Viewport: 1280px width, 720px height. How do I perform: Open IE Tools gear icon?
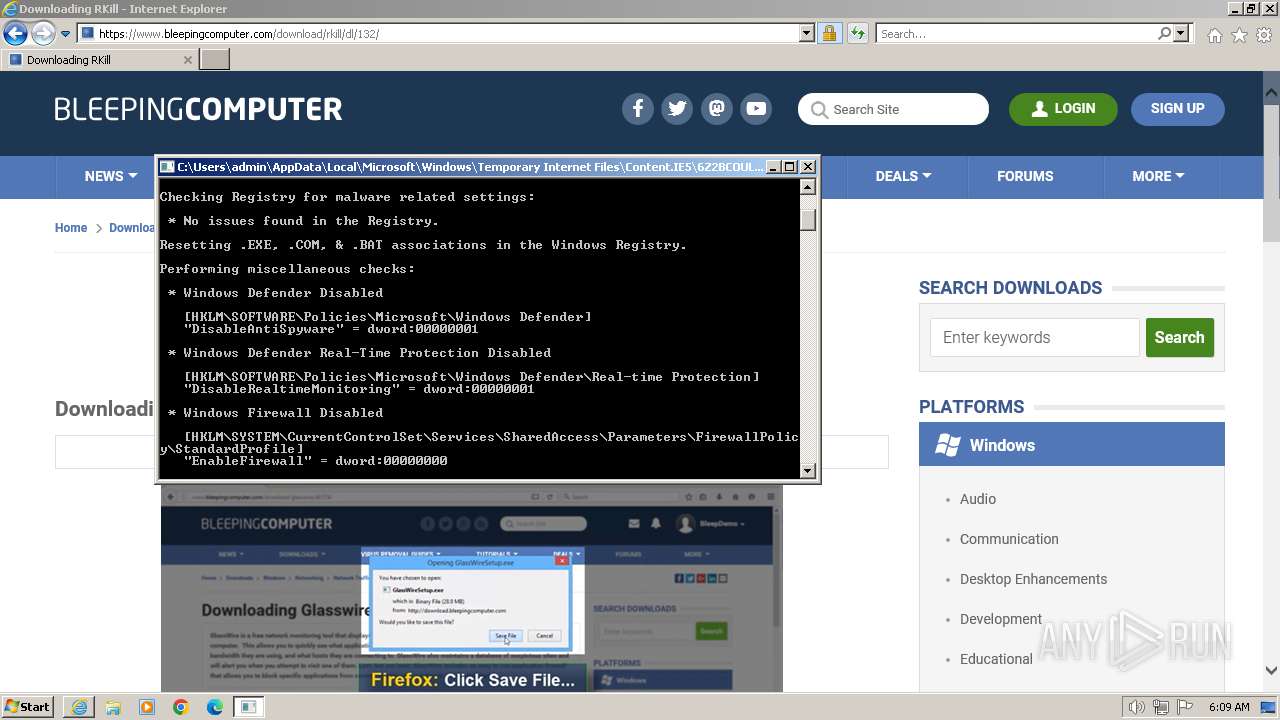(x=1264, y=35)
